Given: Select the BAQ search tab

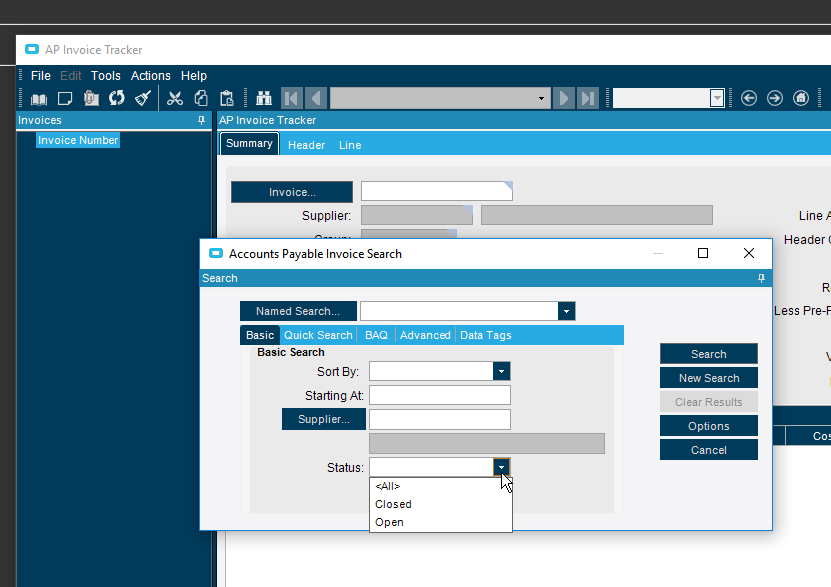Looking at the screenshot, I should pyautogui.click(x=376, y=335).
